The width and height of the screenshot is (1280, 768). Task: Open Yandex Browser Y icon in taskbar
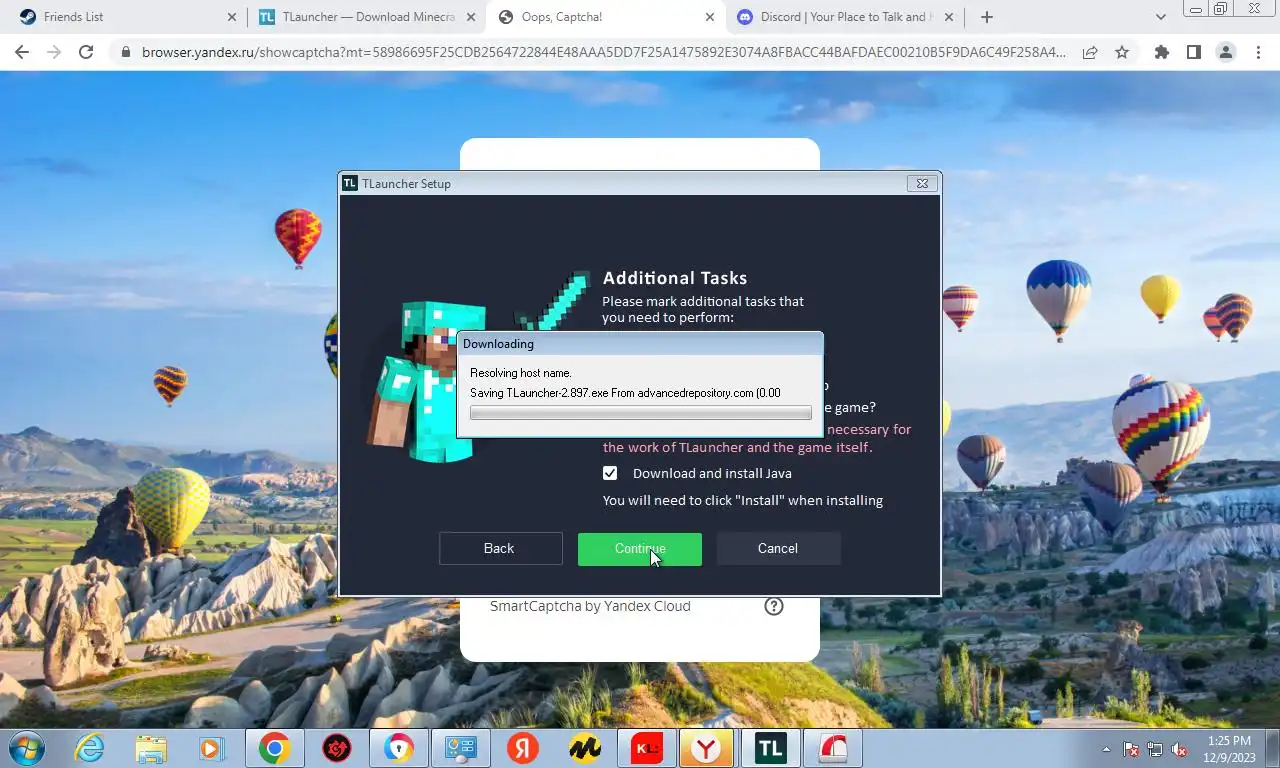(x=708, y=748)
